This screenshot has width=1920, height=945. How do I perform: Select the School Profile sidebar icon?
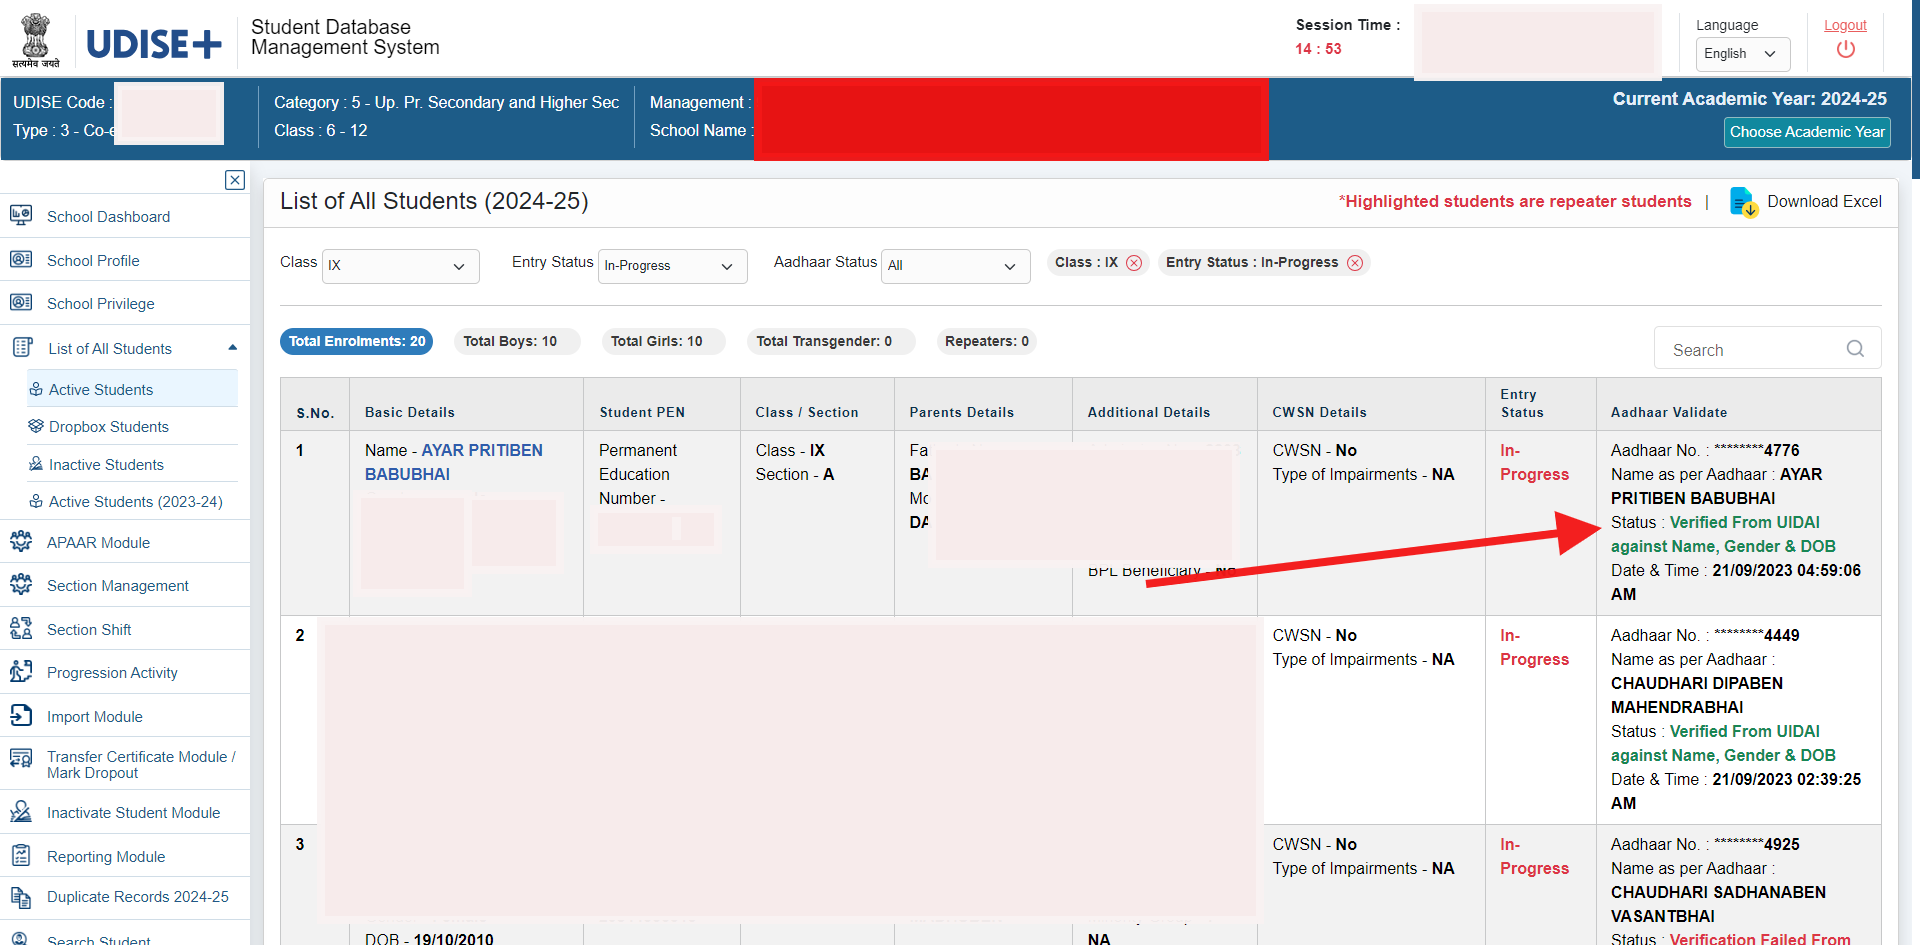point(21,259)
